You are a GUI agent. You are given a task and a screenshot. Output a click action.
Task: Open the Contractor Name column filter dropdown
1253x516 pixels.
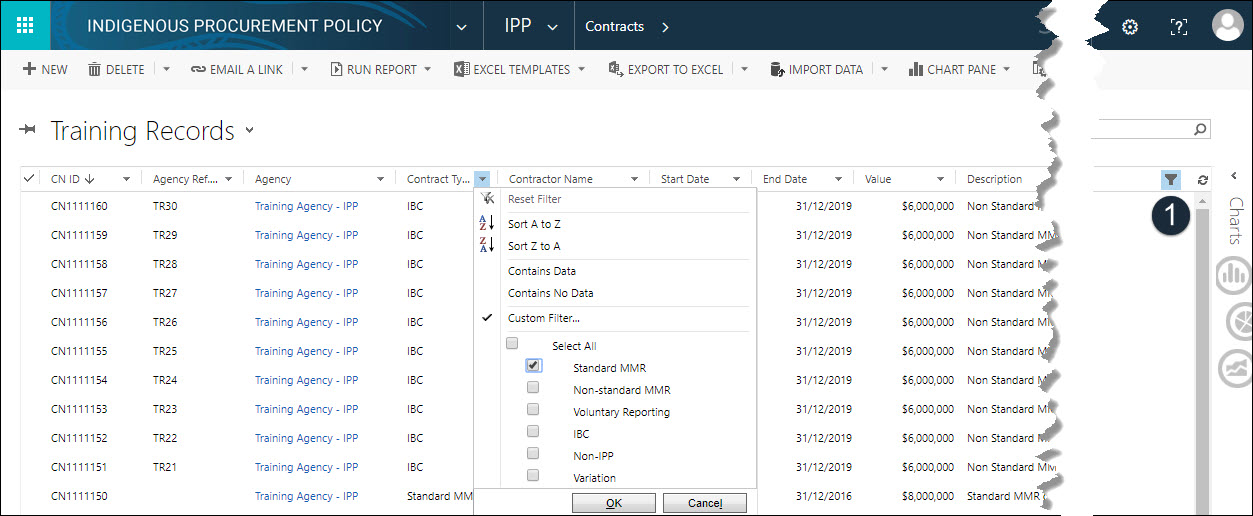634,180
